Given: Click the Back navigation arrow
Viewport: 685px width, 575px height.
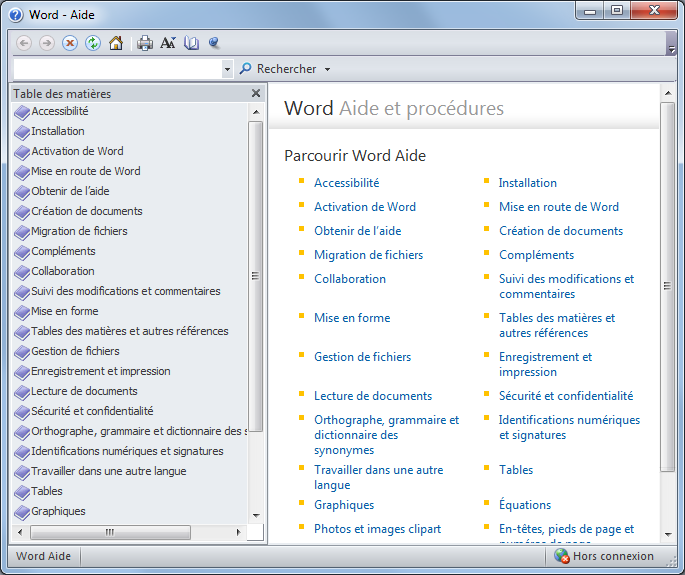Looking at the screenshot, I should [x=24, y=43].
